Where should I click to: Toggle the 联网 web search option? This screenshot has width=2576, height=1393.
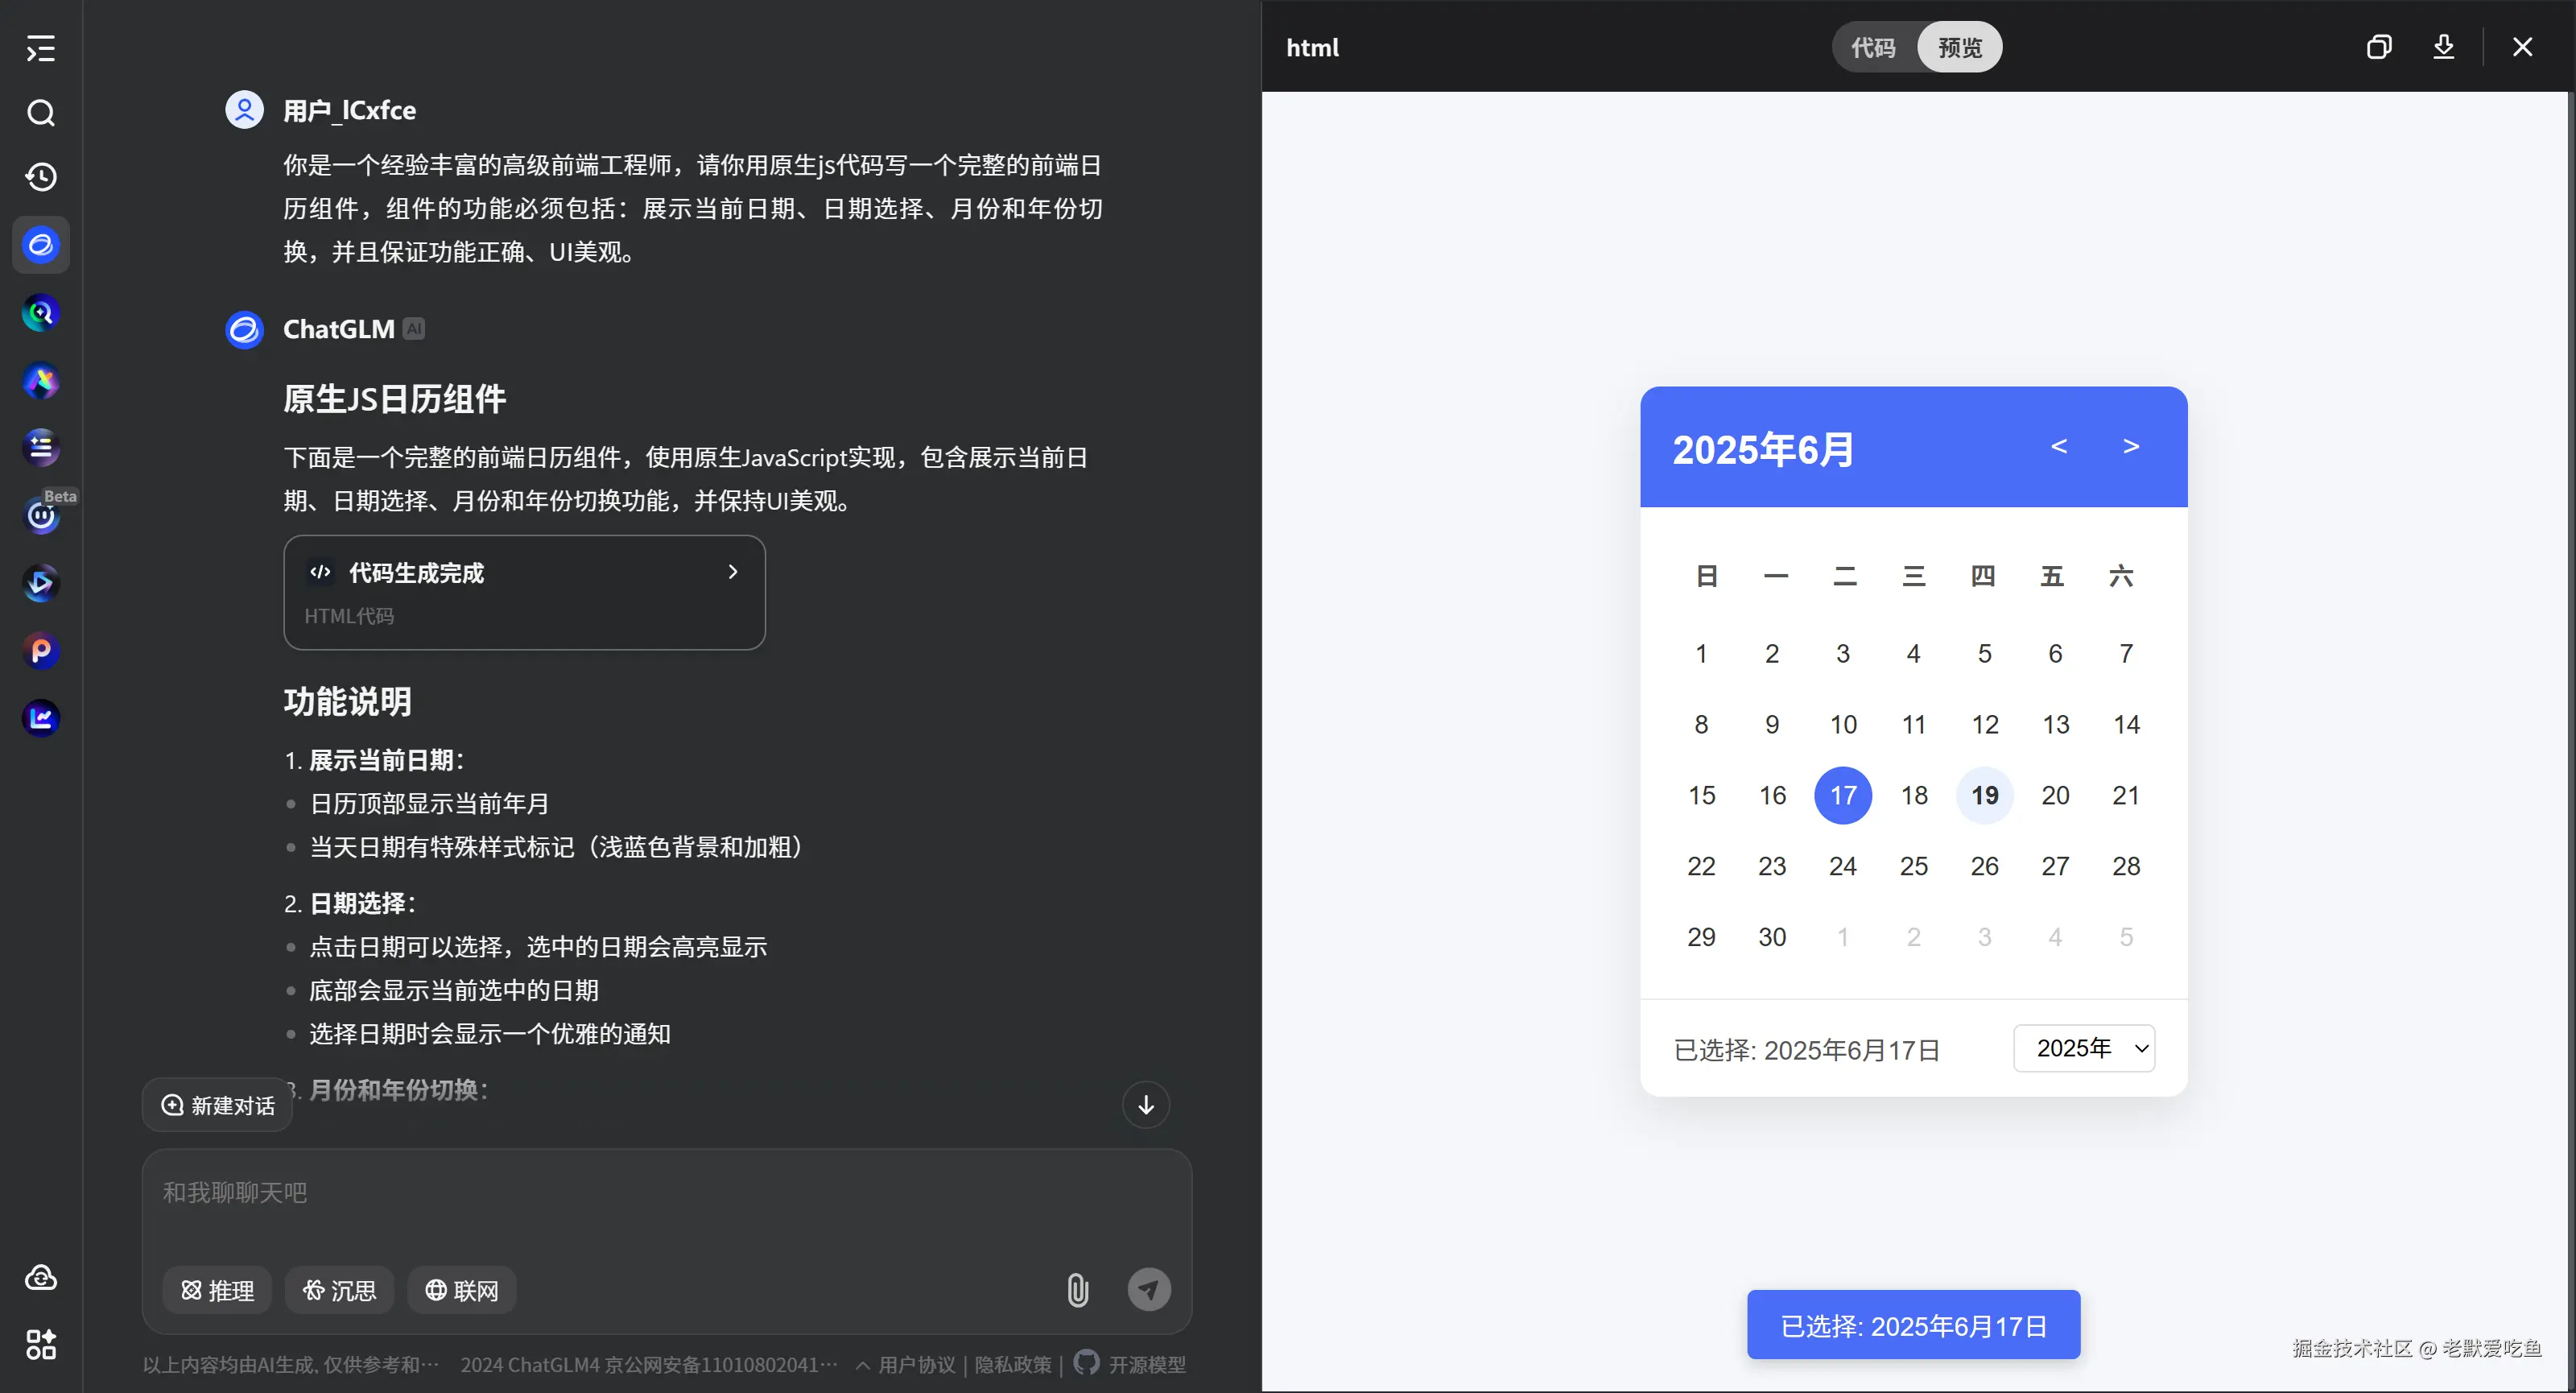pyautogui.click(x=461, y=1290)
